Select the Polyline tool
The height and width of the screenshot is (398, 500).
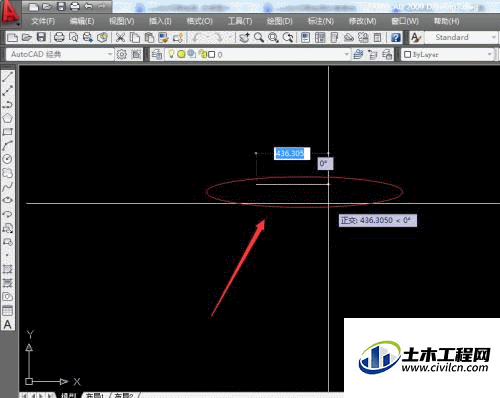8,104
